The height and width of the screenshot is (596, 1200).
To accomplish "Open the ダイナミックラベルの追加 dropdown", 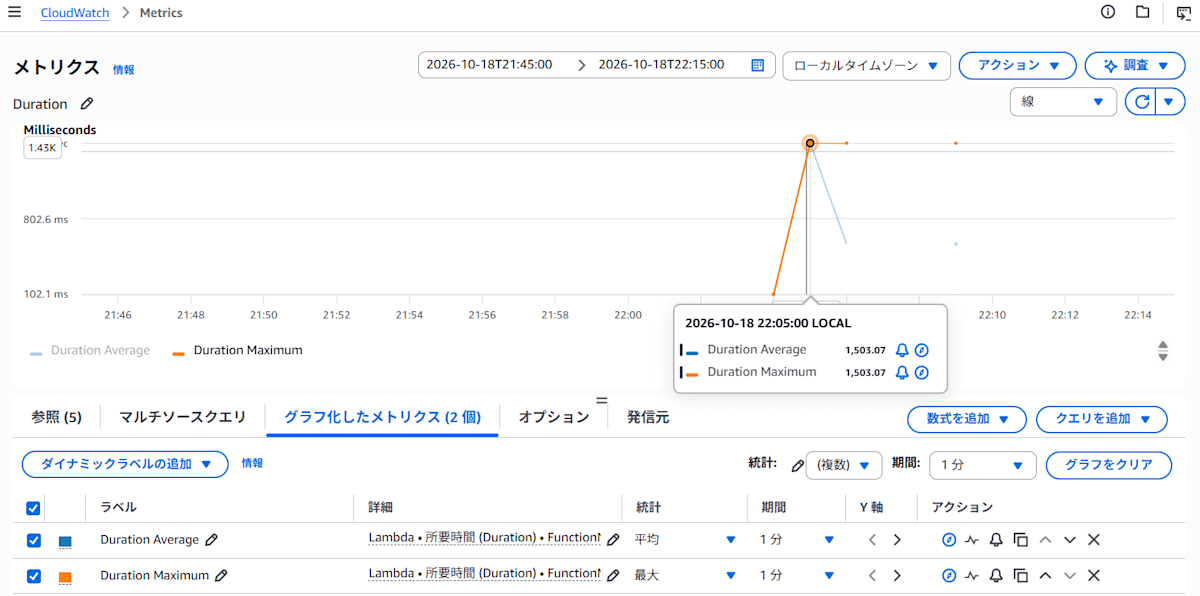I will click(x=125, y=464).
